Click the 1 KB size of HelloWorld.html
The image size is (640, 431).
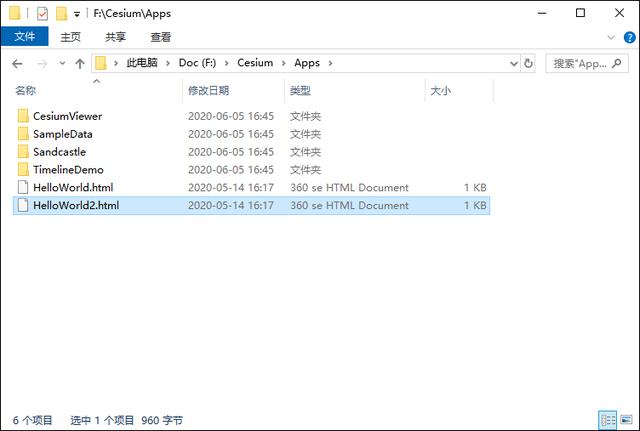(x=475, y=188)
